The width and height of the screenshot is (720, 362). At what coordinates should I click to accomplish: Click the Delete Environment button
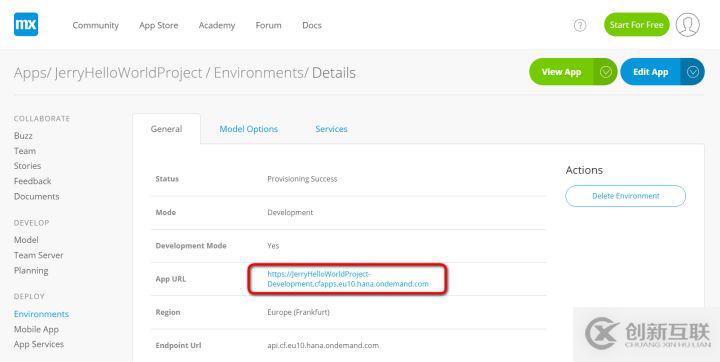tap(625, 196)
